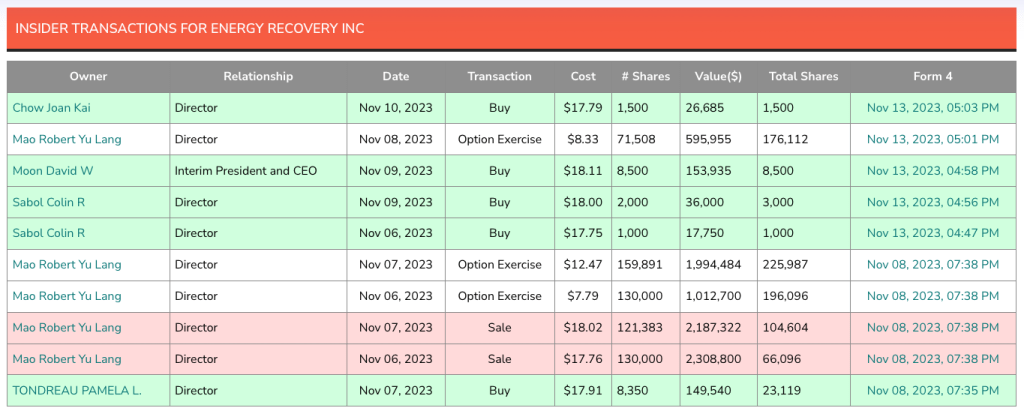Click the Insider Transactions for Energy Recovery Inc title
1024x411 pixels.
click(x=189, y=29)
